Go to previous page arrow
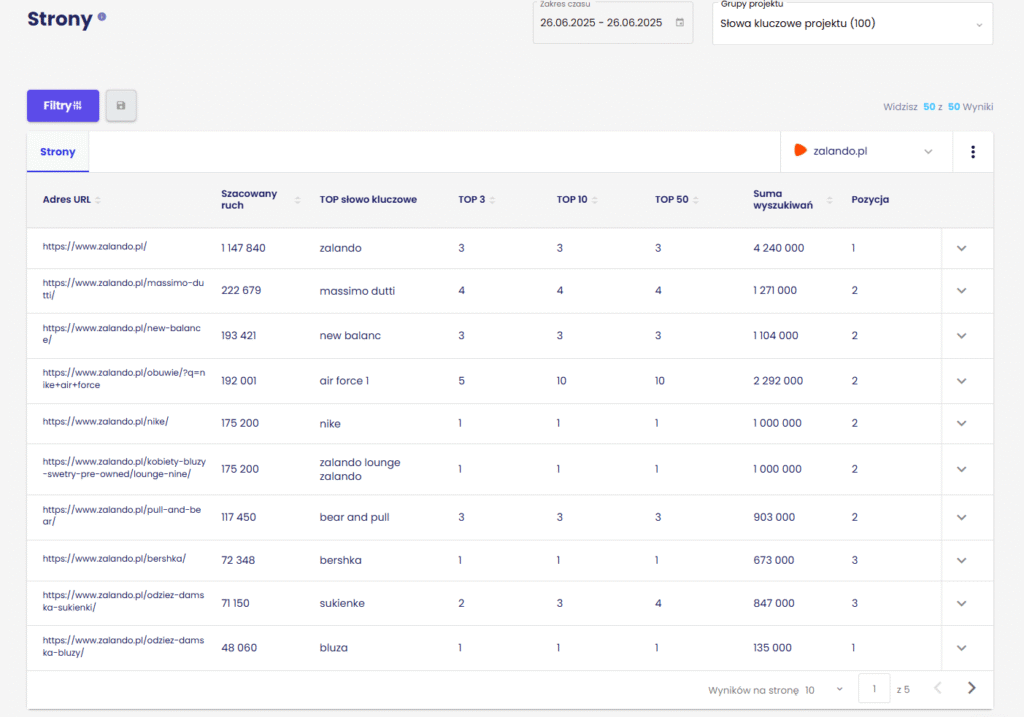 (938, 688)
